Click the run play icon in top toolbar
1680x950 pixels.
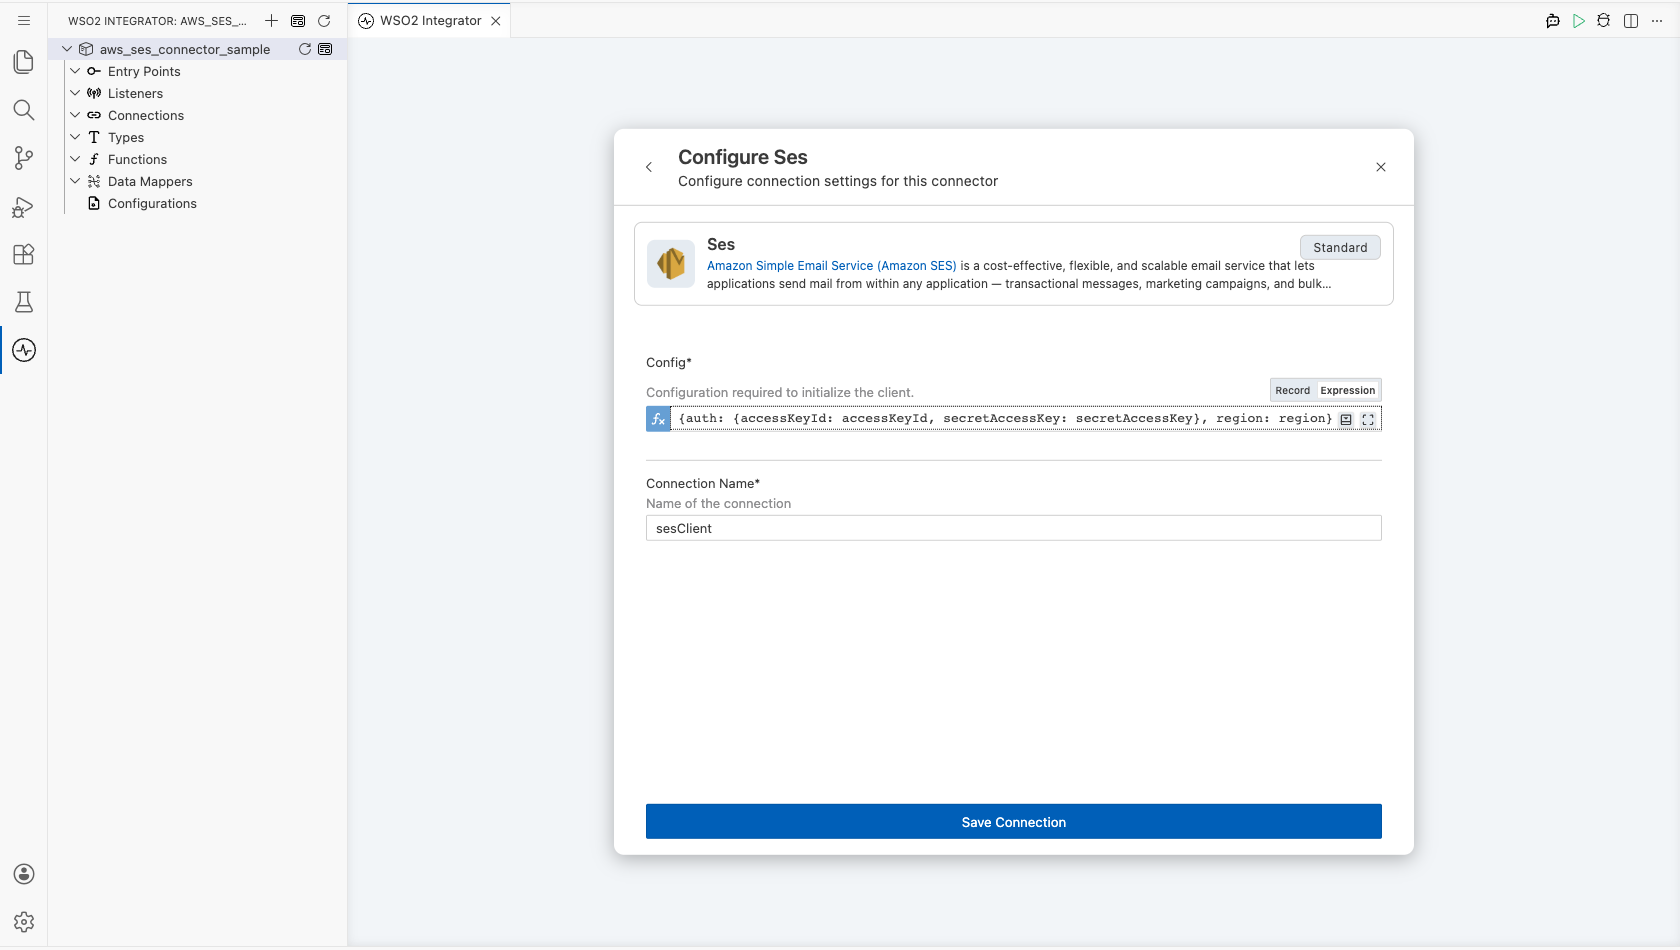pos(1578,20)
